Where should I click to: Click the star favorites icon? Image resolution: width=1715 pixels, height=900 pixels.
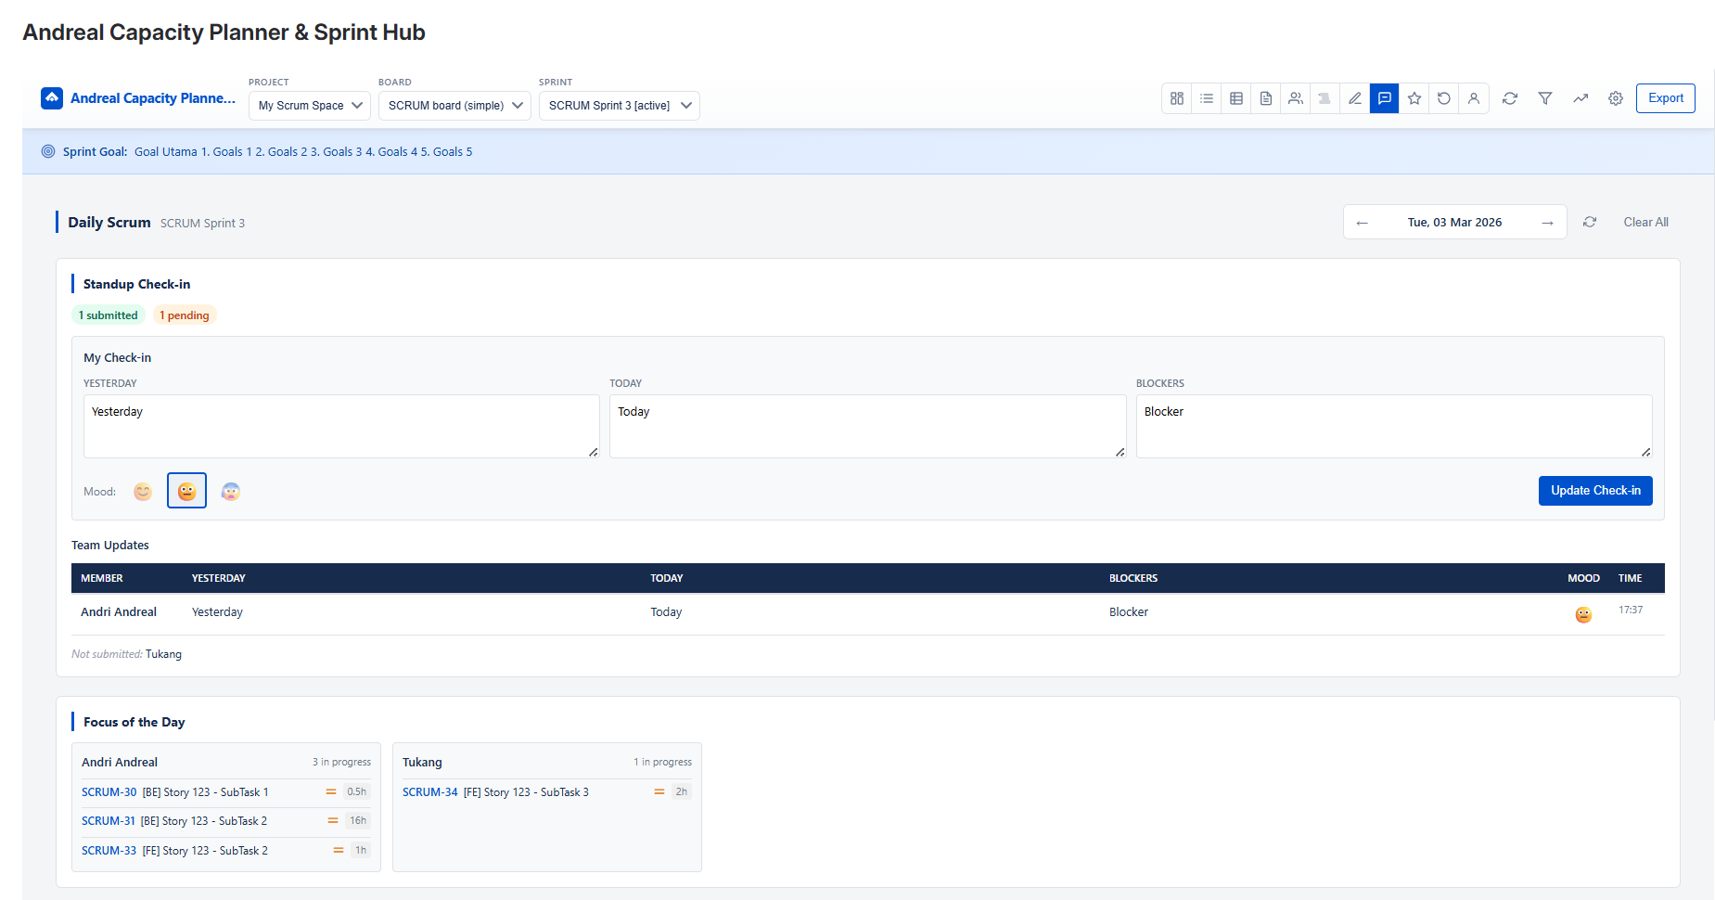1414,98
